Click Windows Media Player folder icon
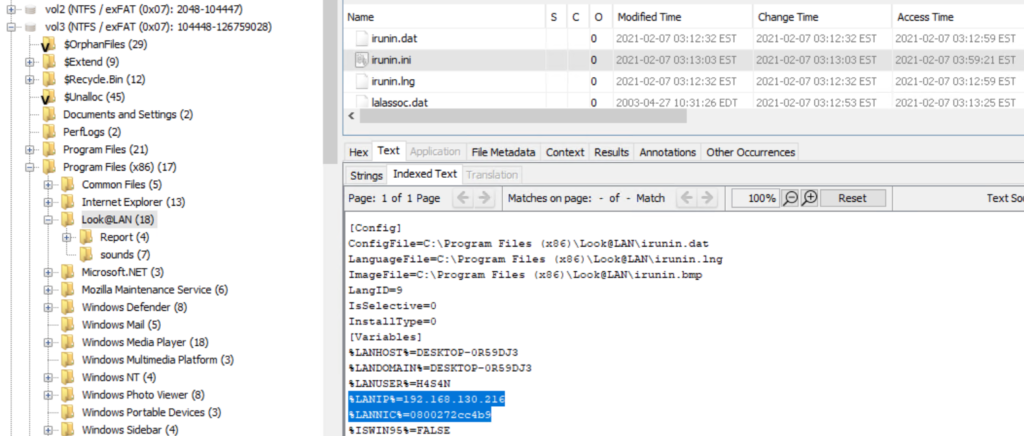 click(68, 342)
